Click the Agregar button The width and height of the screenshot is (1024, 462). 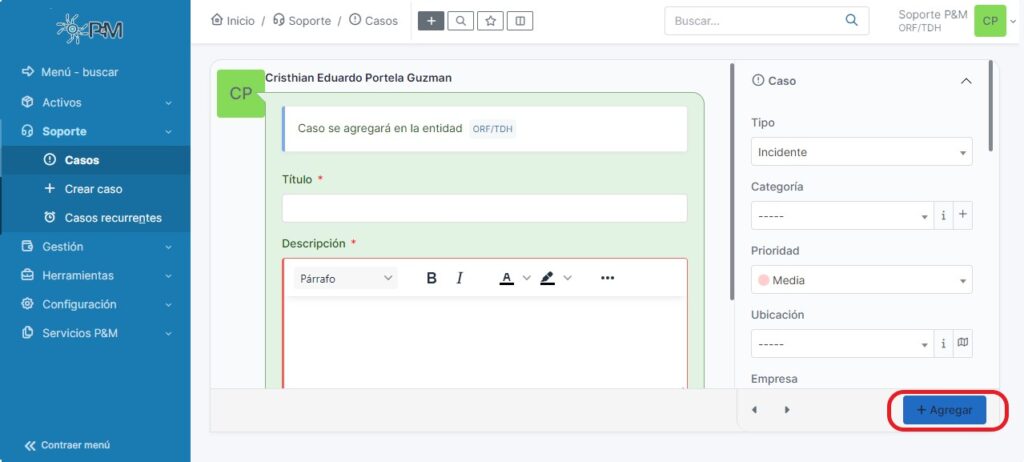tap(944, 410)
